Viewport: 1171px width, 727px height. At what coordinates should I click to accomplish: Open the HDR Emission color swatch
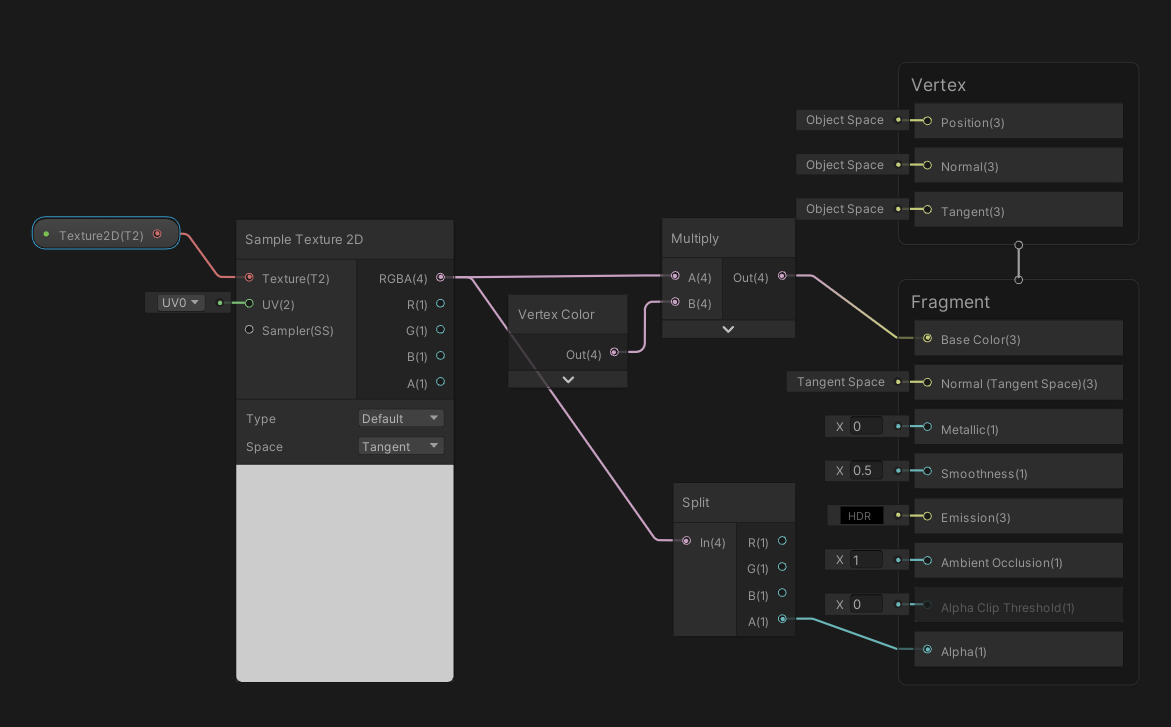(861, 516)
